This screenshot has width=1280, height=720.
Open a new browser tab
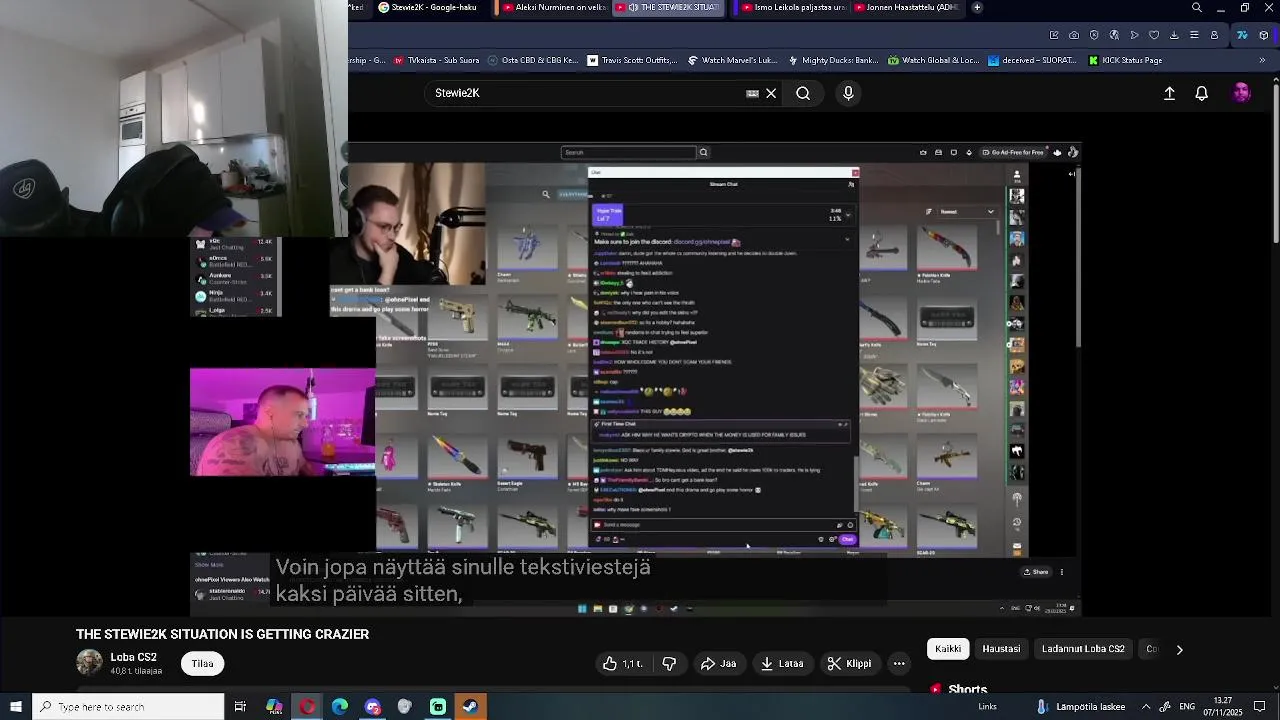coord(977,8)
